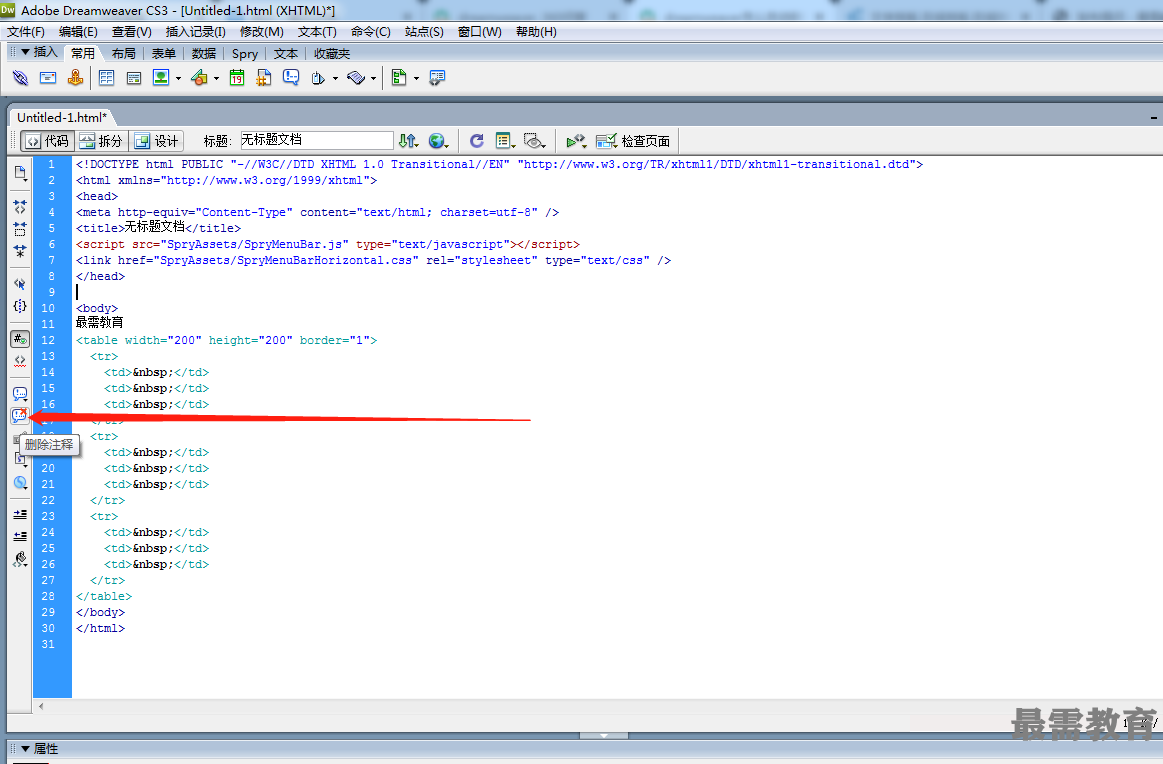Expand the Properties panel
The image size is (1163, 764).
tap(25, 748)
